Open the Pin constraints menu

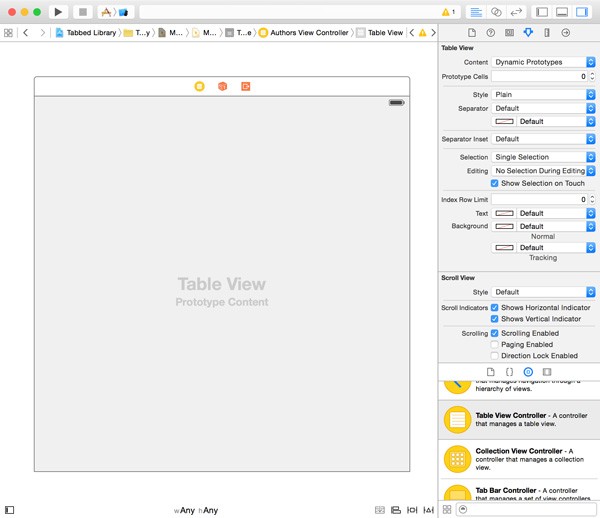coord(412,510)
